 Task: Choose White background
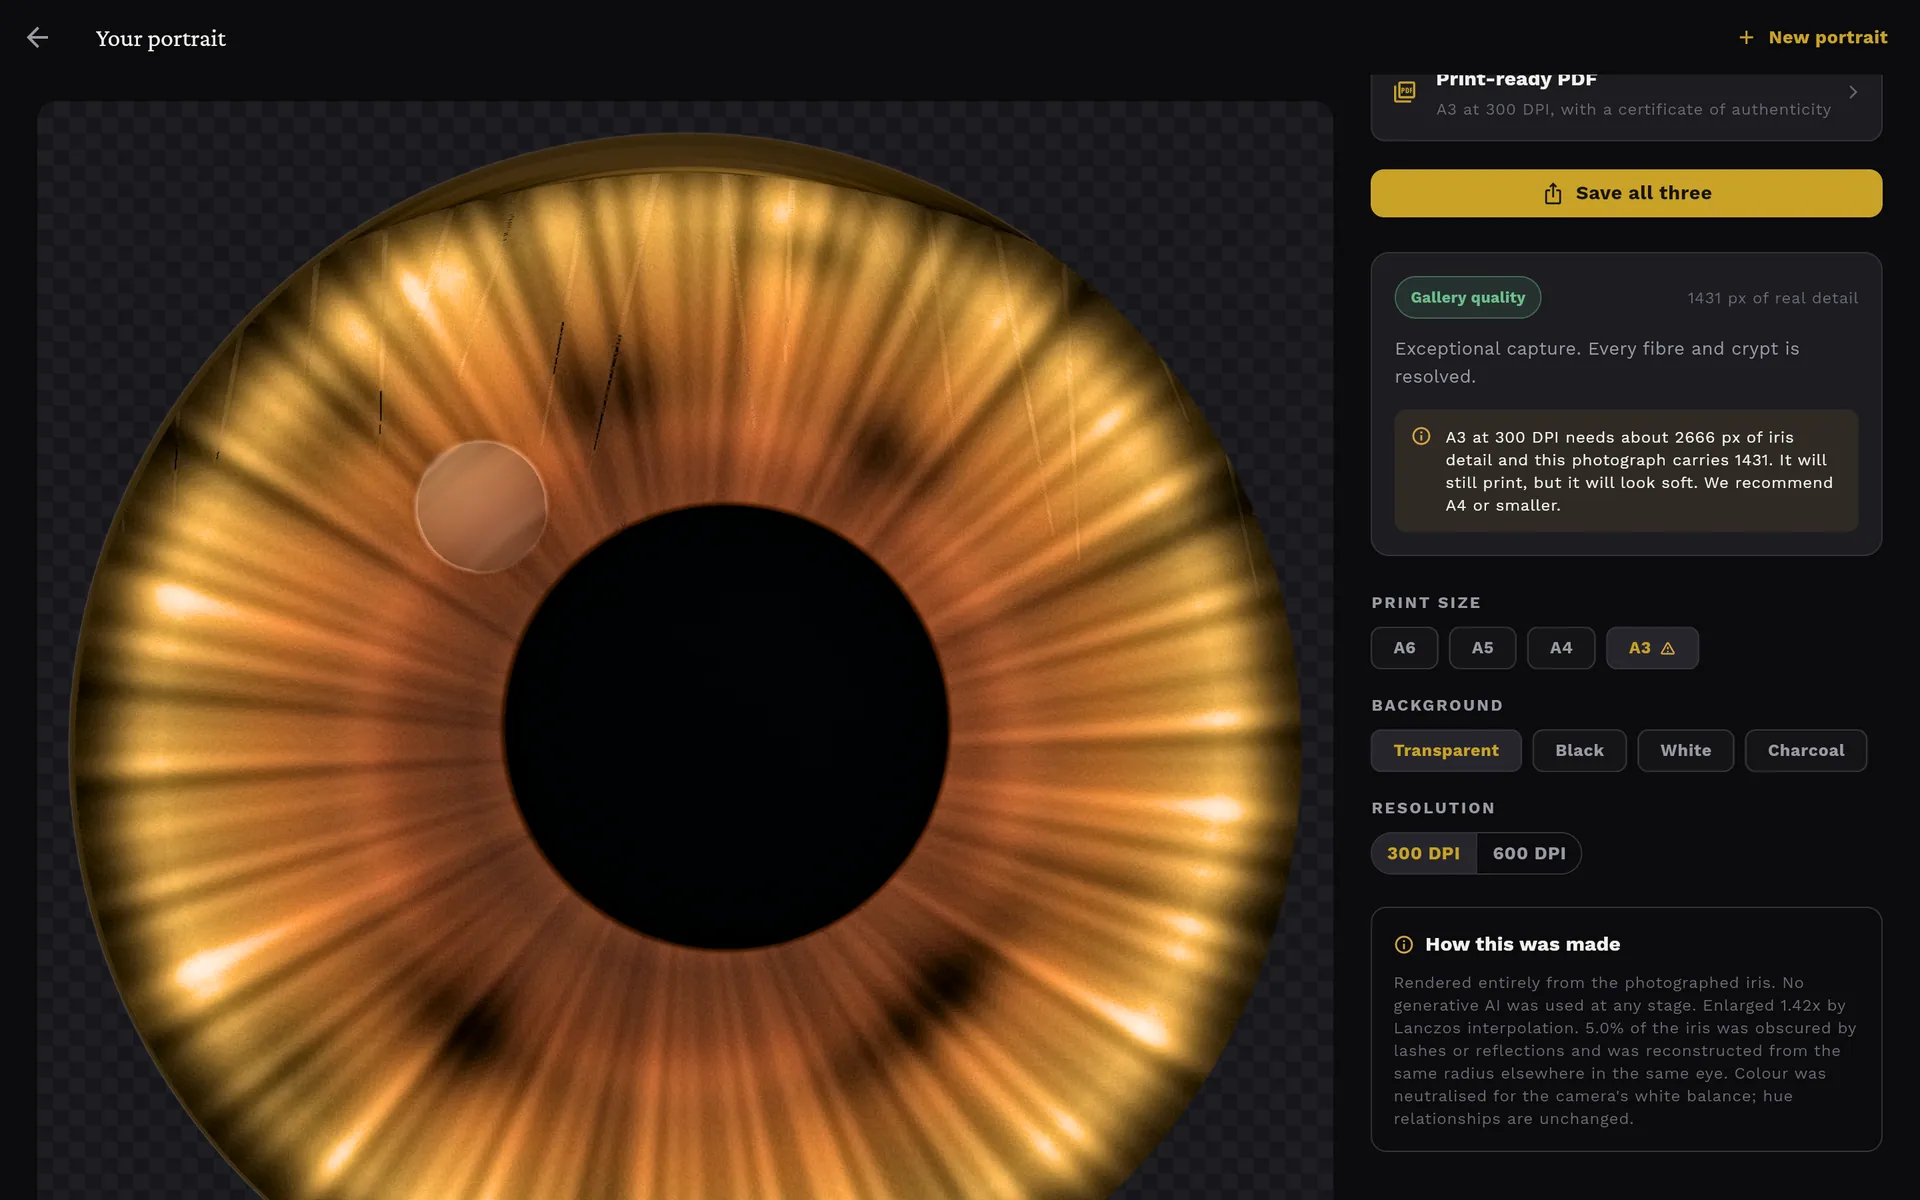tap(1686, 750)
